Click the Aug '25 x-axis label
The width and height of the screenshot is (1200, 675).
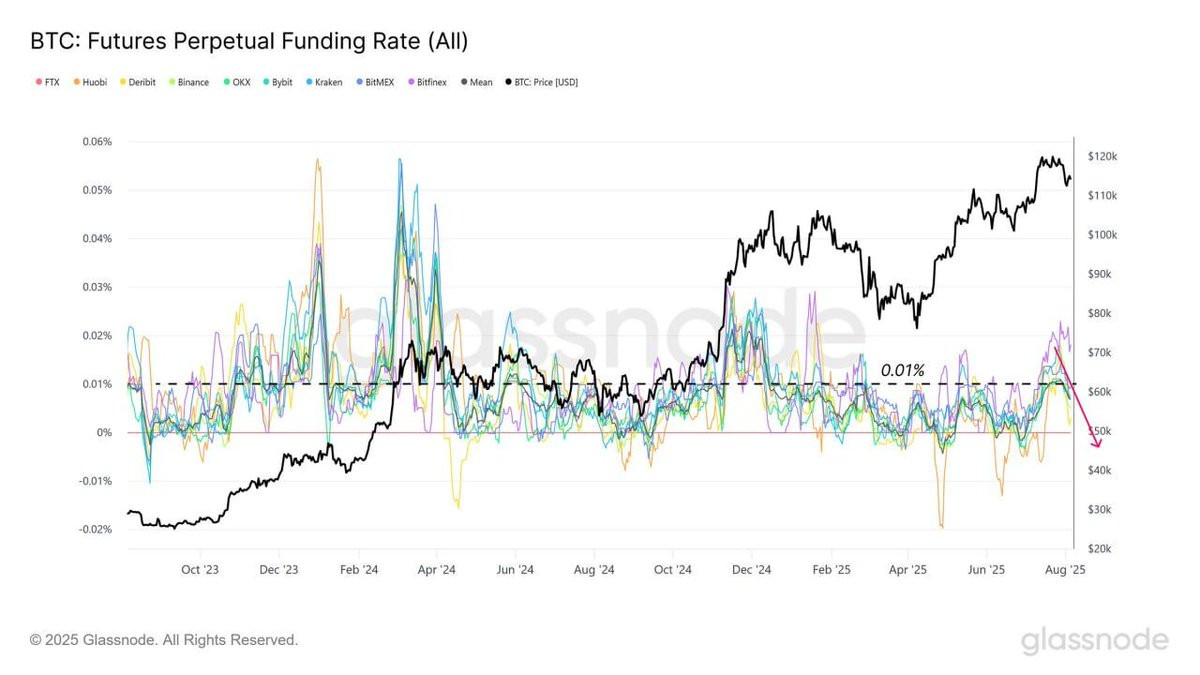(1066, 569)
